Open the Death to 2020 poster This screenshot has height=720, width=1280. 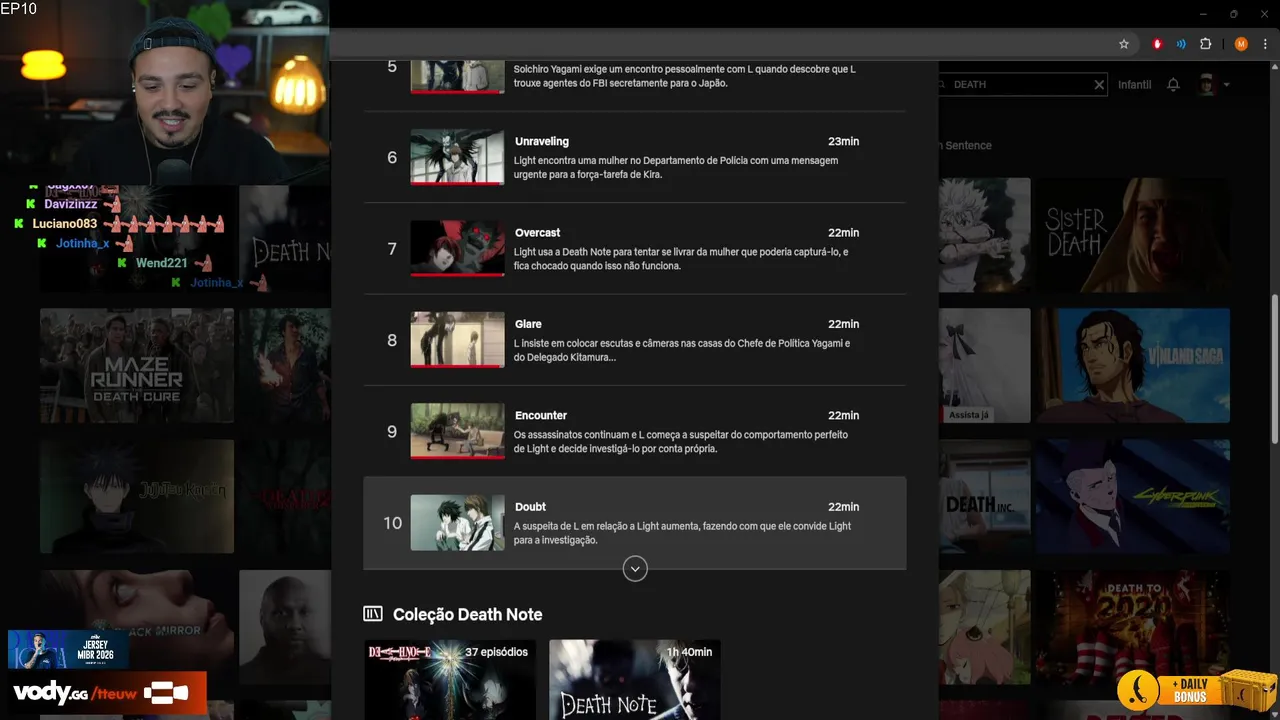(x=1132, y=627)
